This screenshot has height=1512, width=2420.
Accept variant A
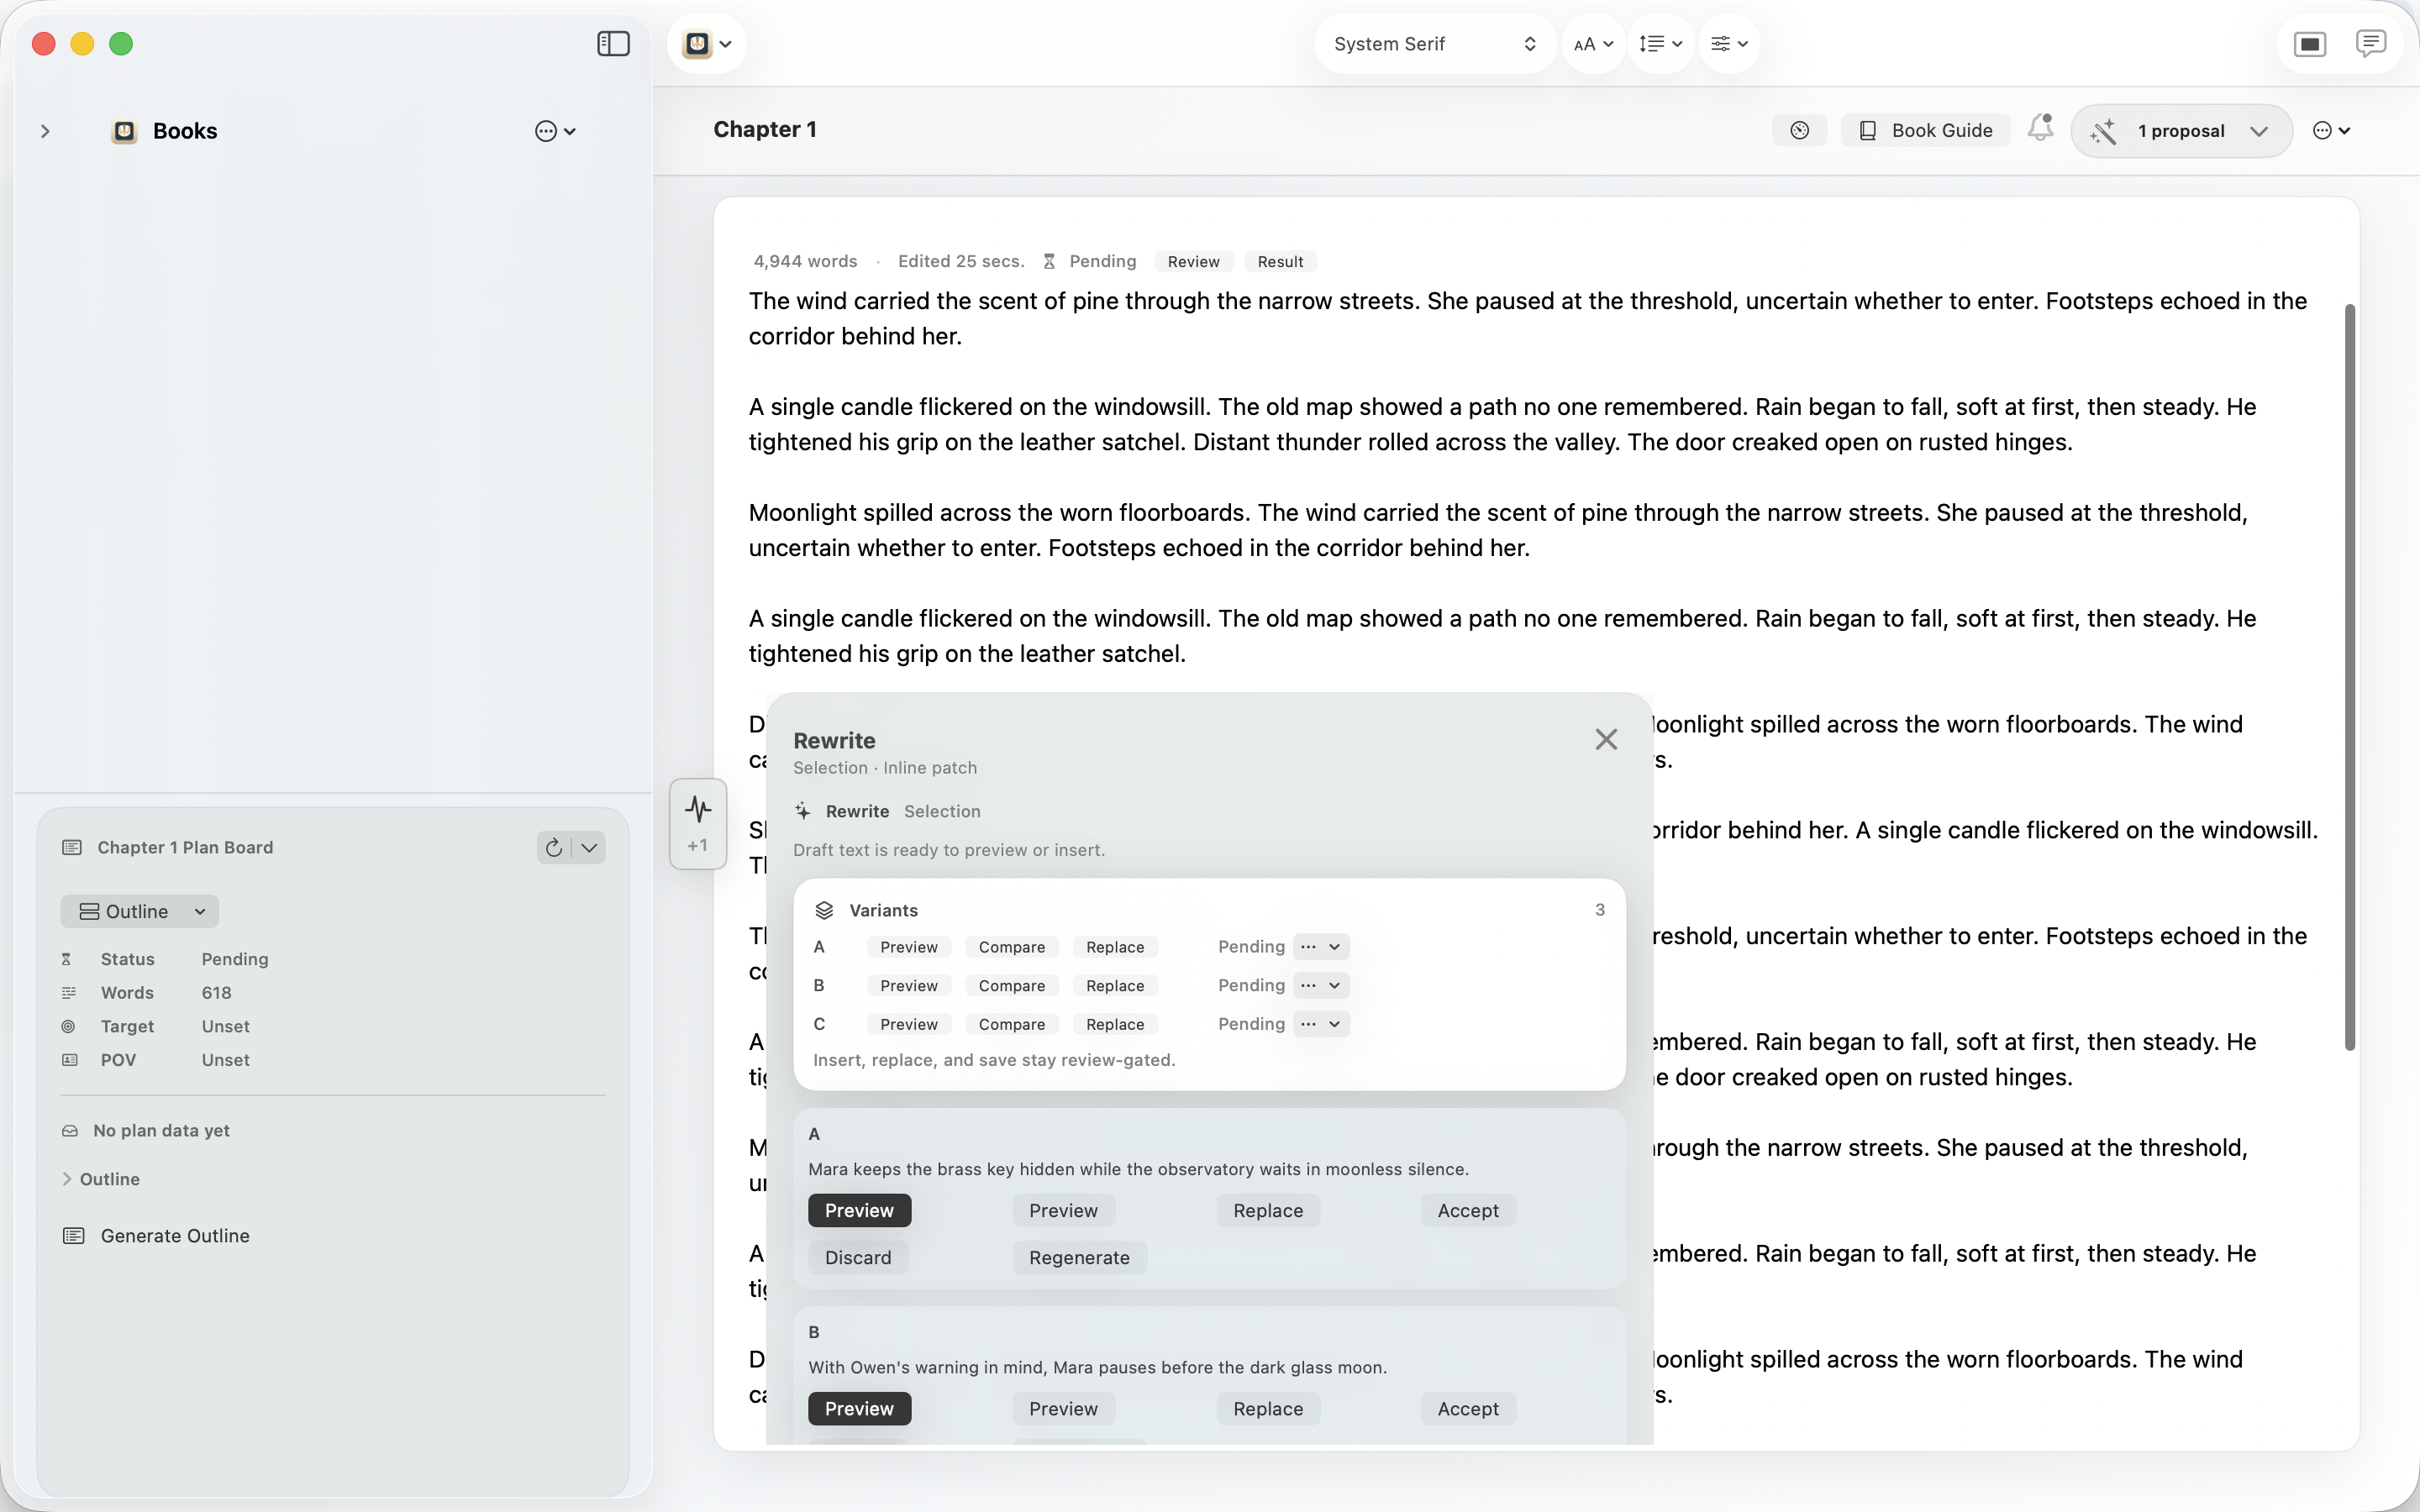pos(1467,1210)
